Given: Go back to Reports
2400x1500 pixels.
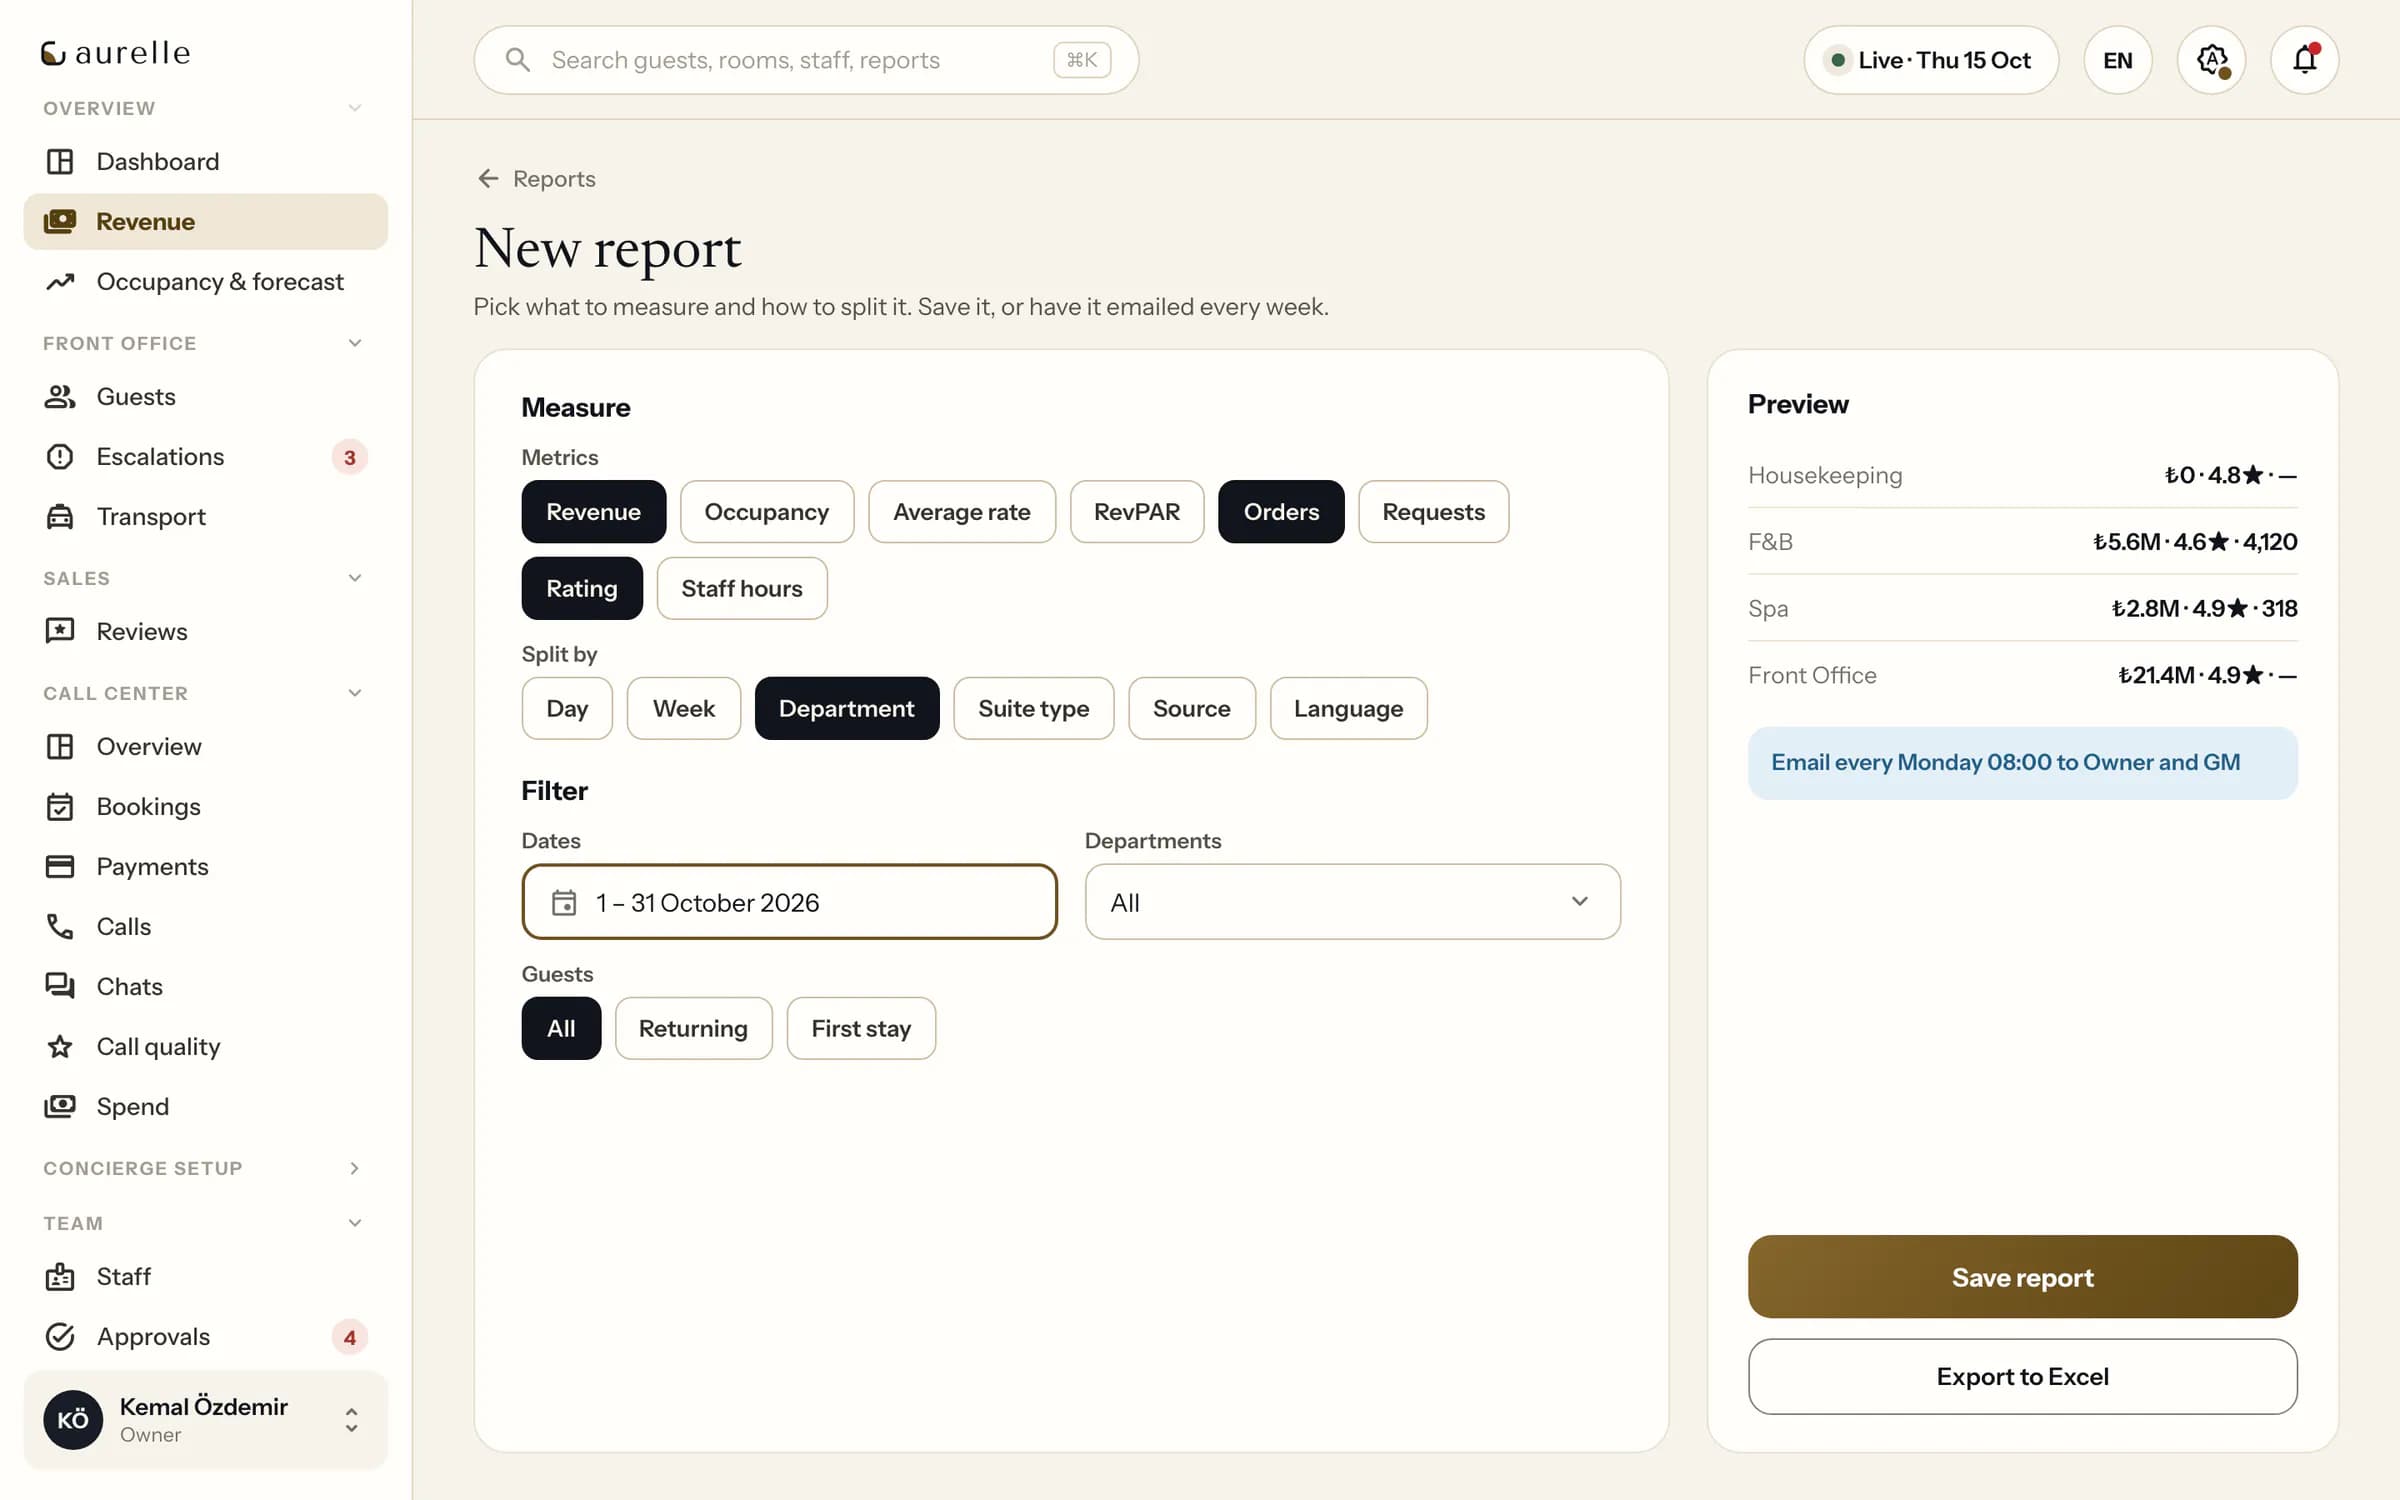Looking at the screenshot, I should tap(536, 178).
